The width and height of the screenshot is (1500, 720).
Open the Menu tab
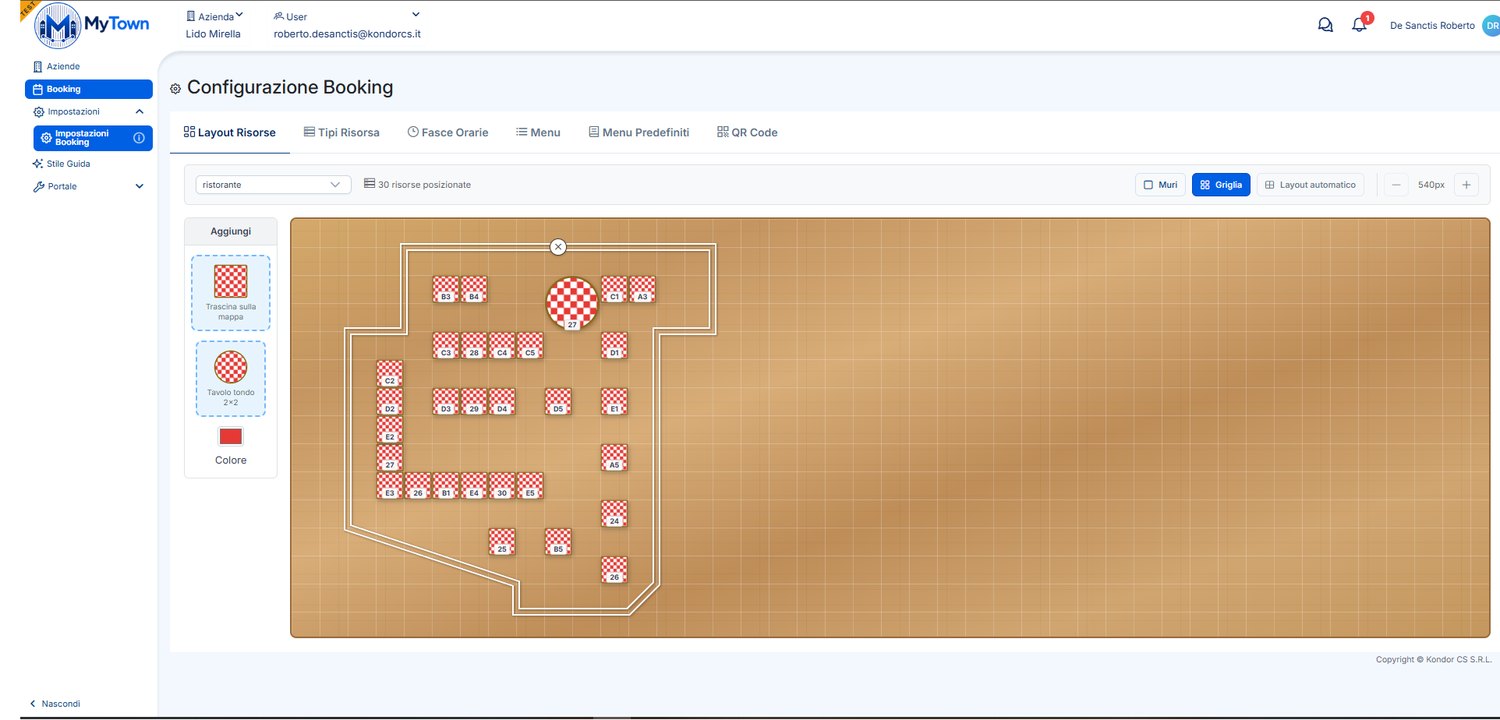click(538, 132)
